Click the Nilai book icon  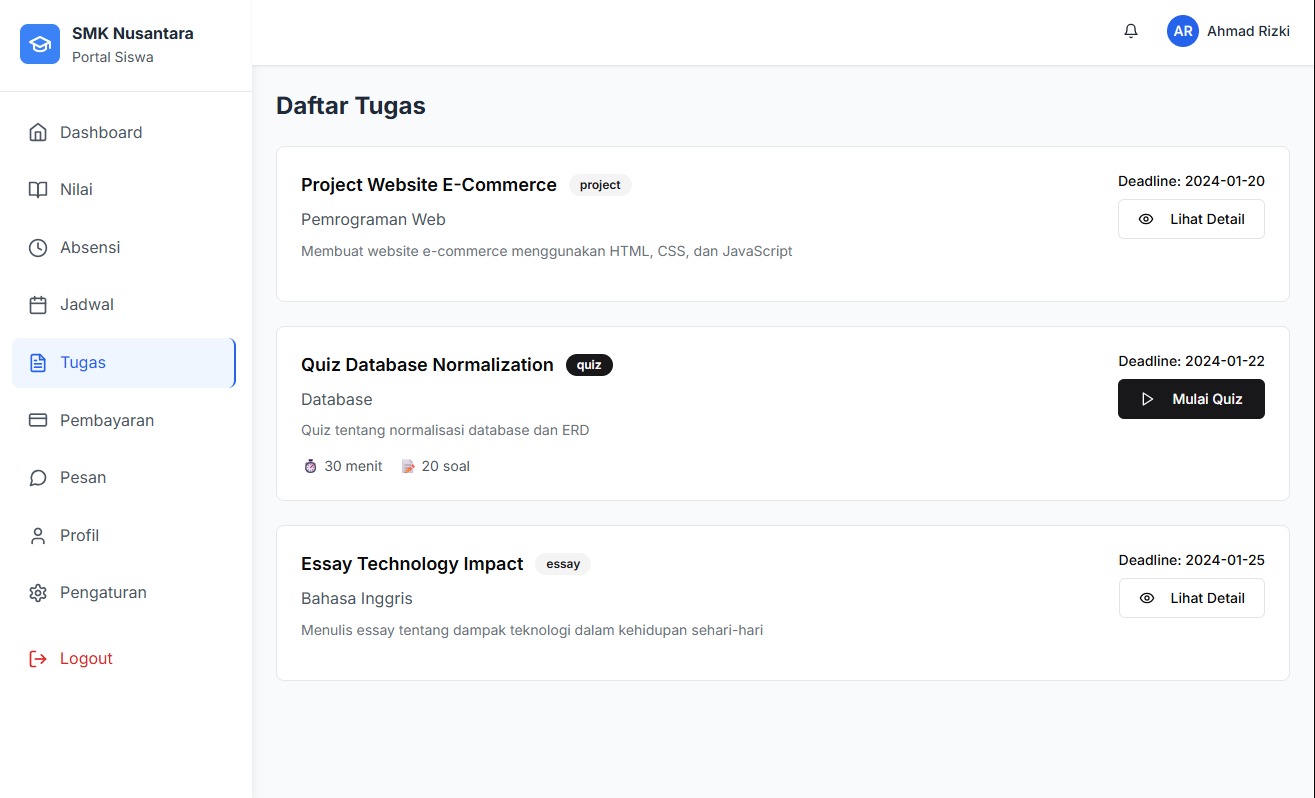point(38,190)
